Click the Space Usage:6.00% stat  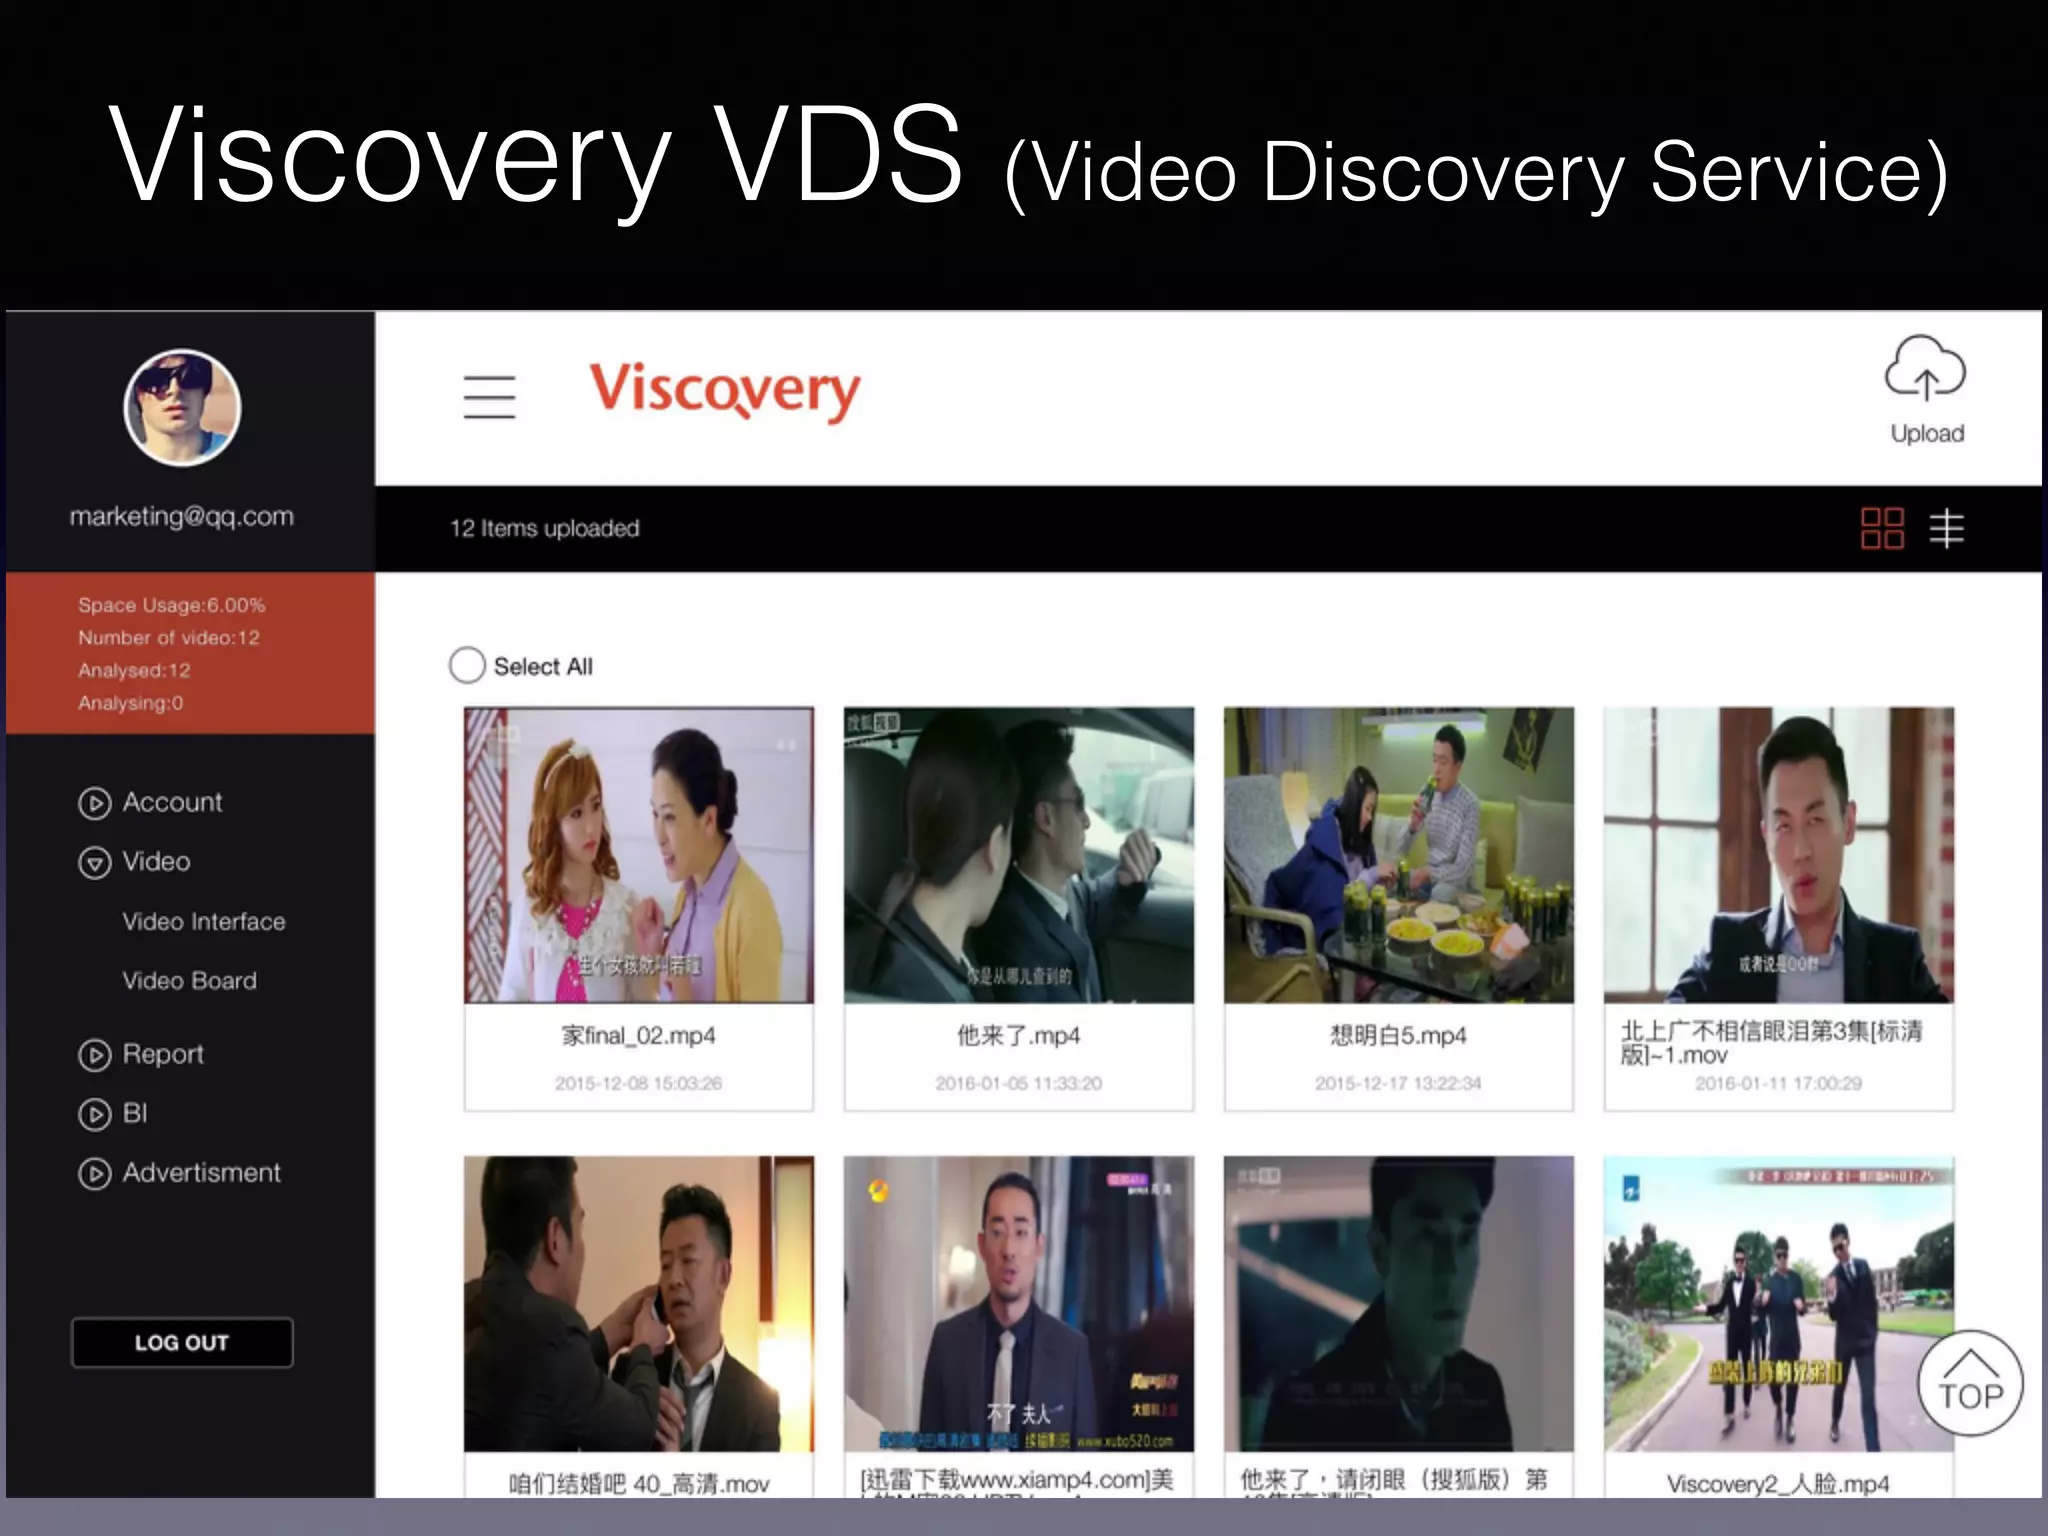[172, 605]
